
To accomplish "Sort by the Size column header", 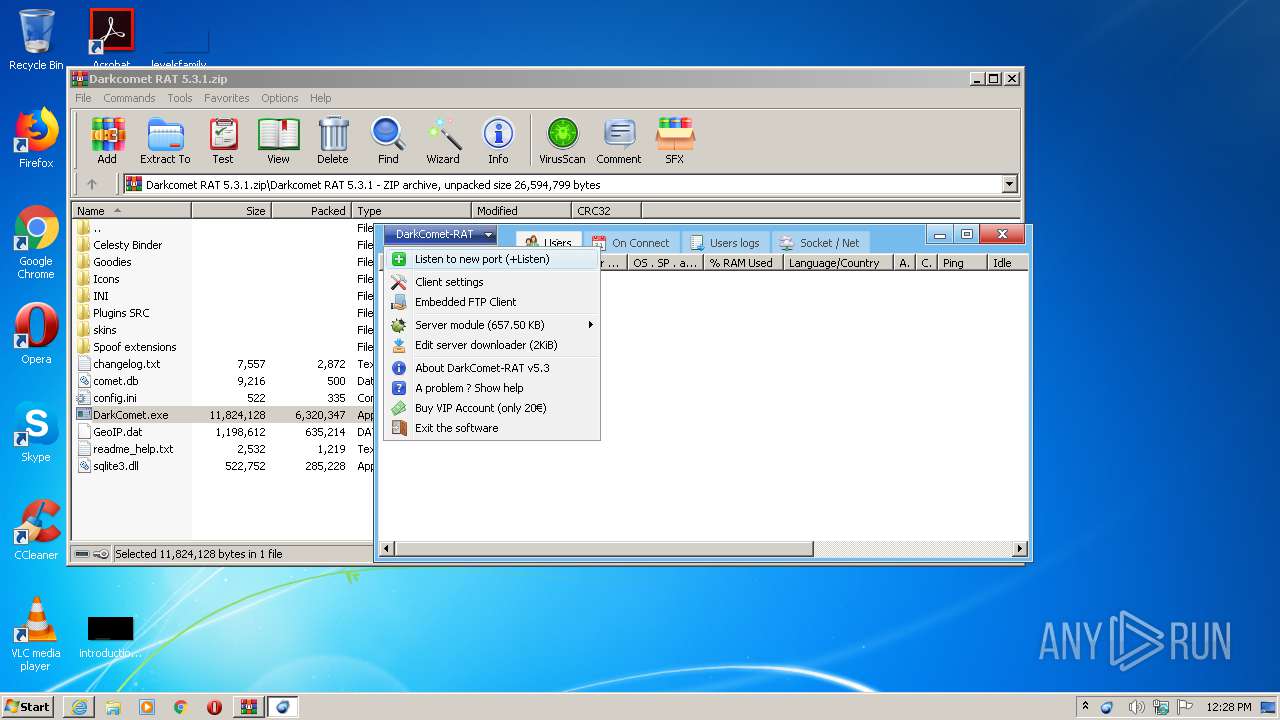I will [x=231, y=211].
